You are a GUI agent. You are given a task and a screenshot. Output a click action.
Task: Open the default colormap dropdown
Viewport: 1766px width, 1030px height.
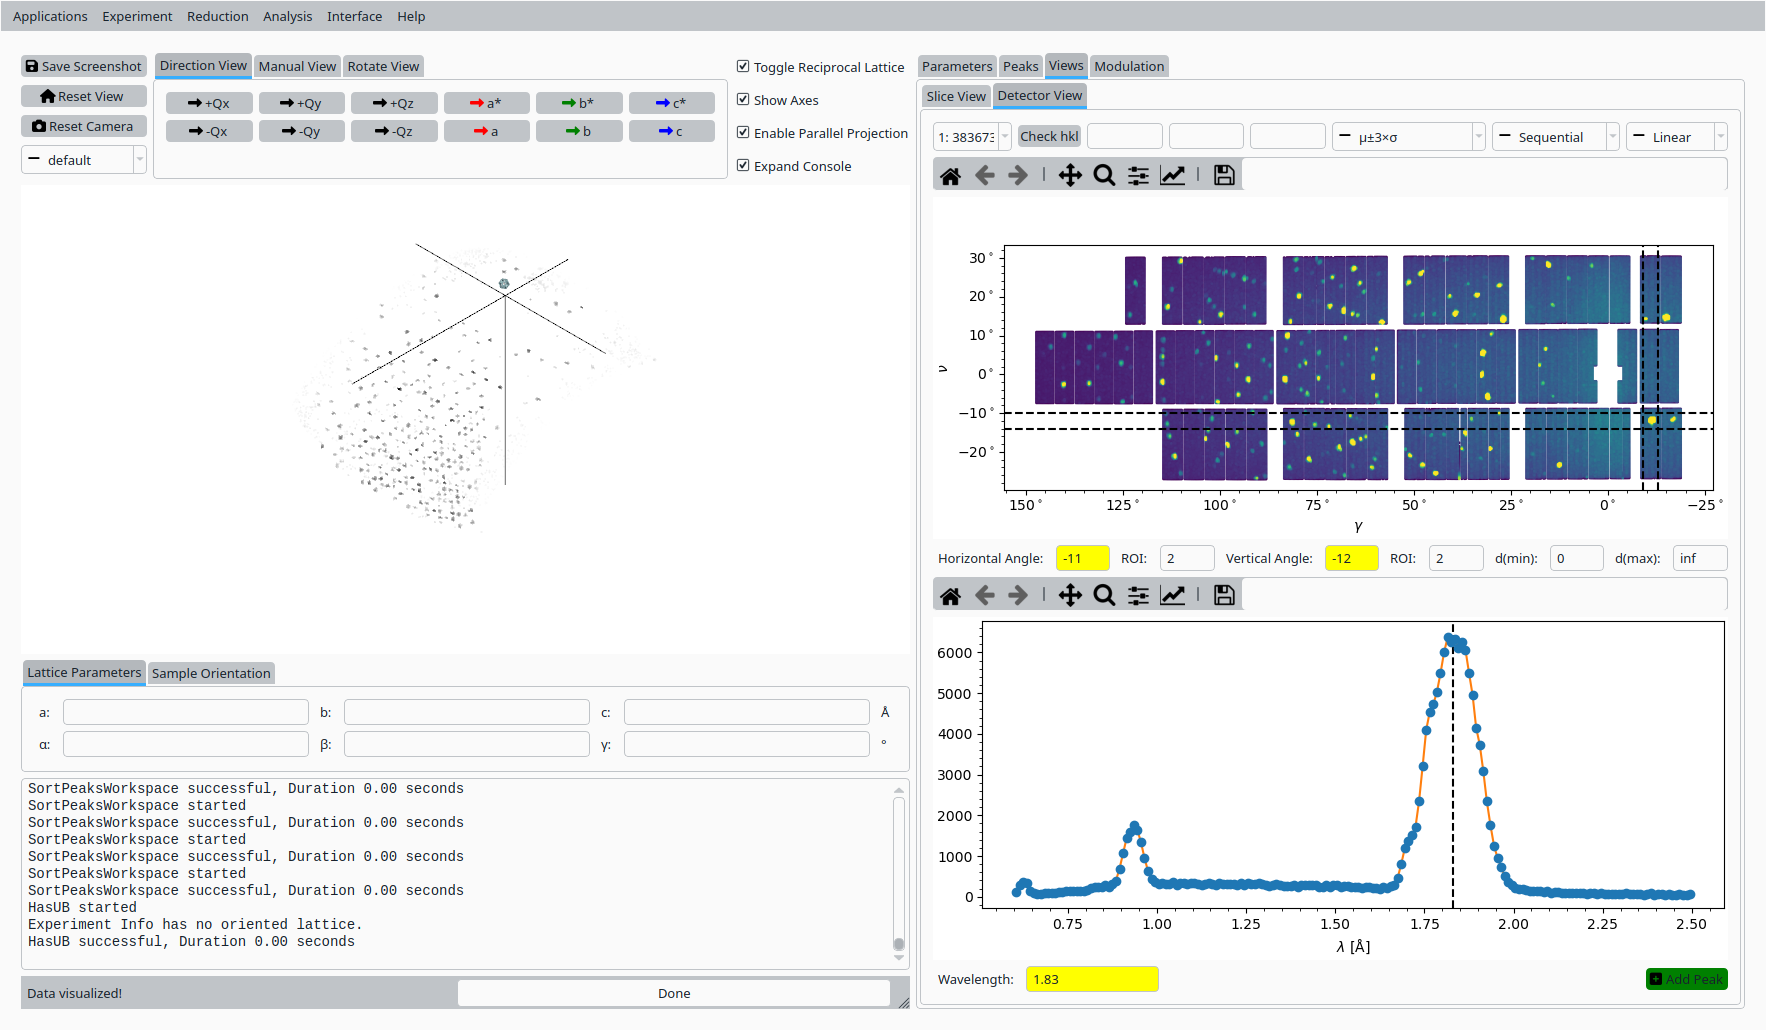pos(84,160)
